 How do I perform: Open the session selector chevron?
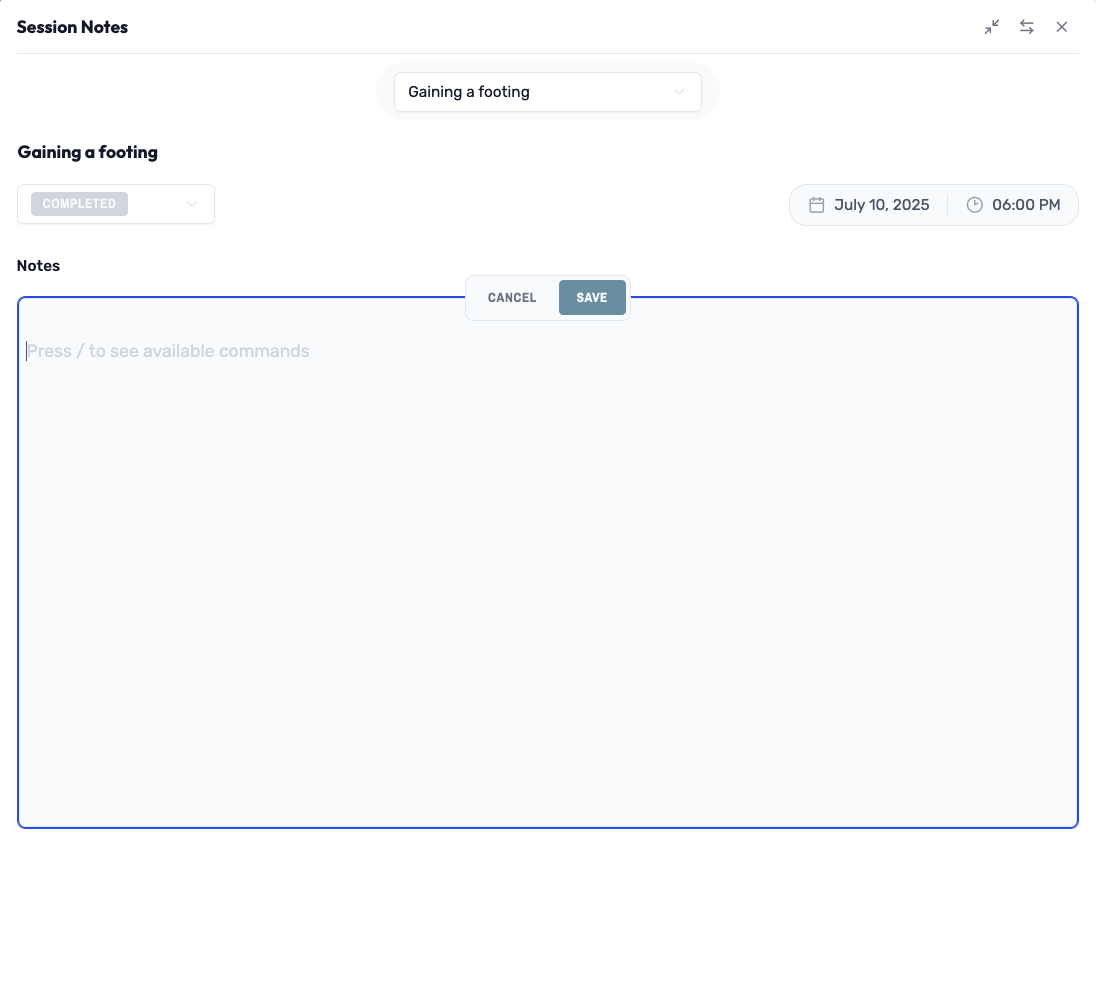(680, 92)
